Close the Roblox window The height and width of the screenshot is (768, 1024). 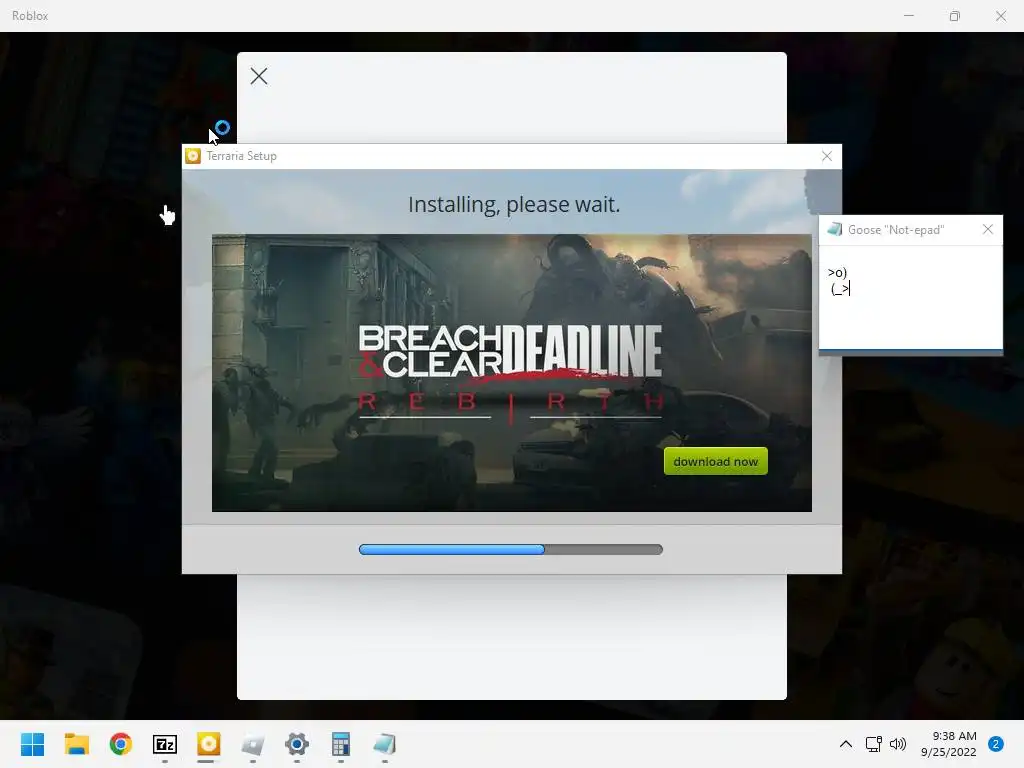(x=1000, y=16)
